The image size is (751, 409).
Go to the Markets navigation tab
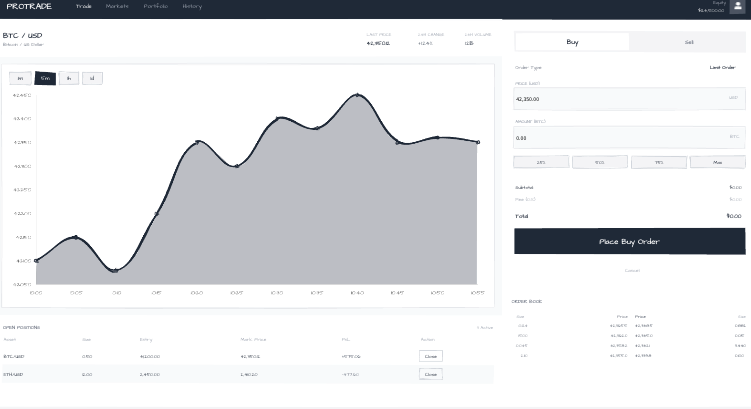[117, 6]
